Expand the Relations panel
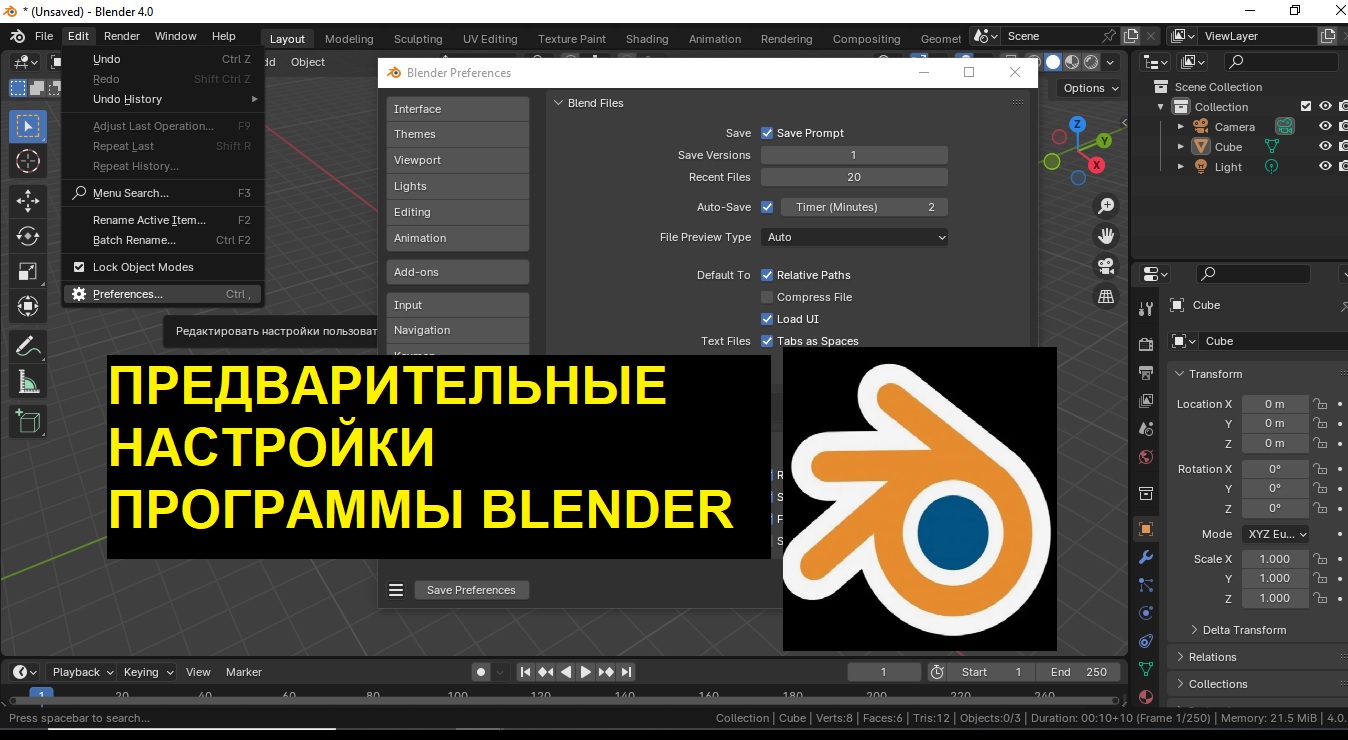 click(1212, 657)
